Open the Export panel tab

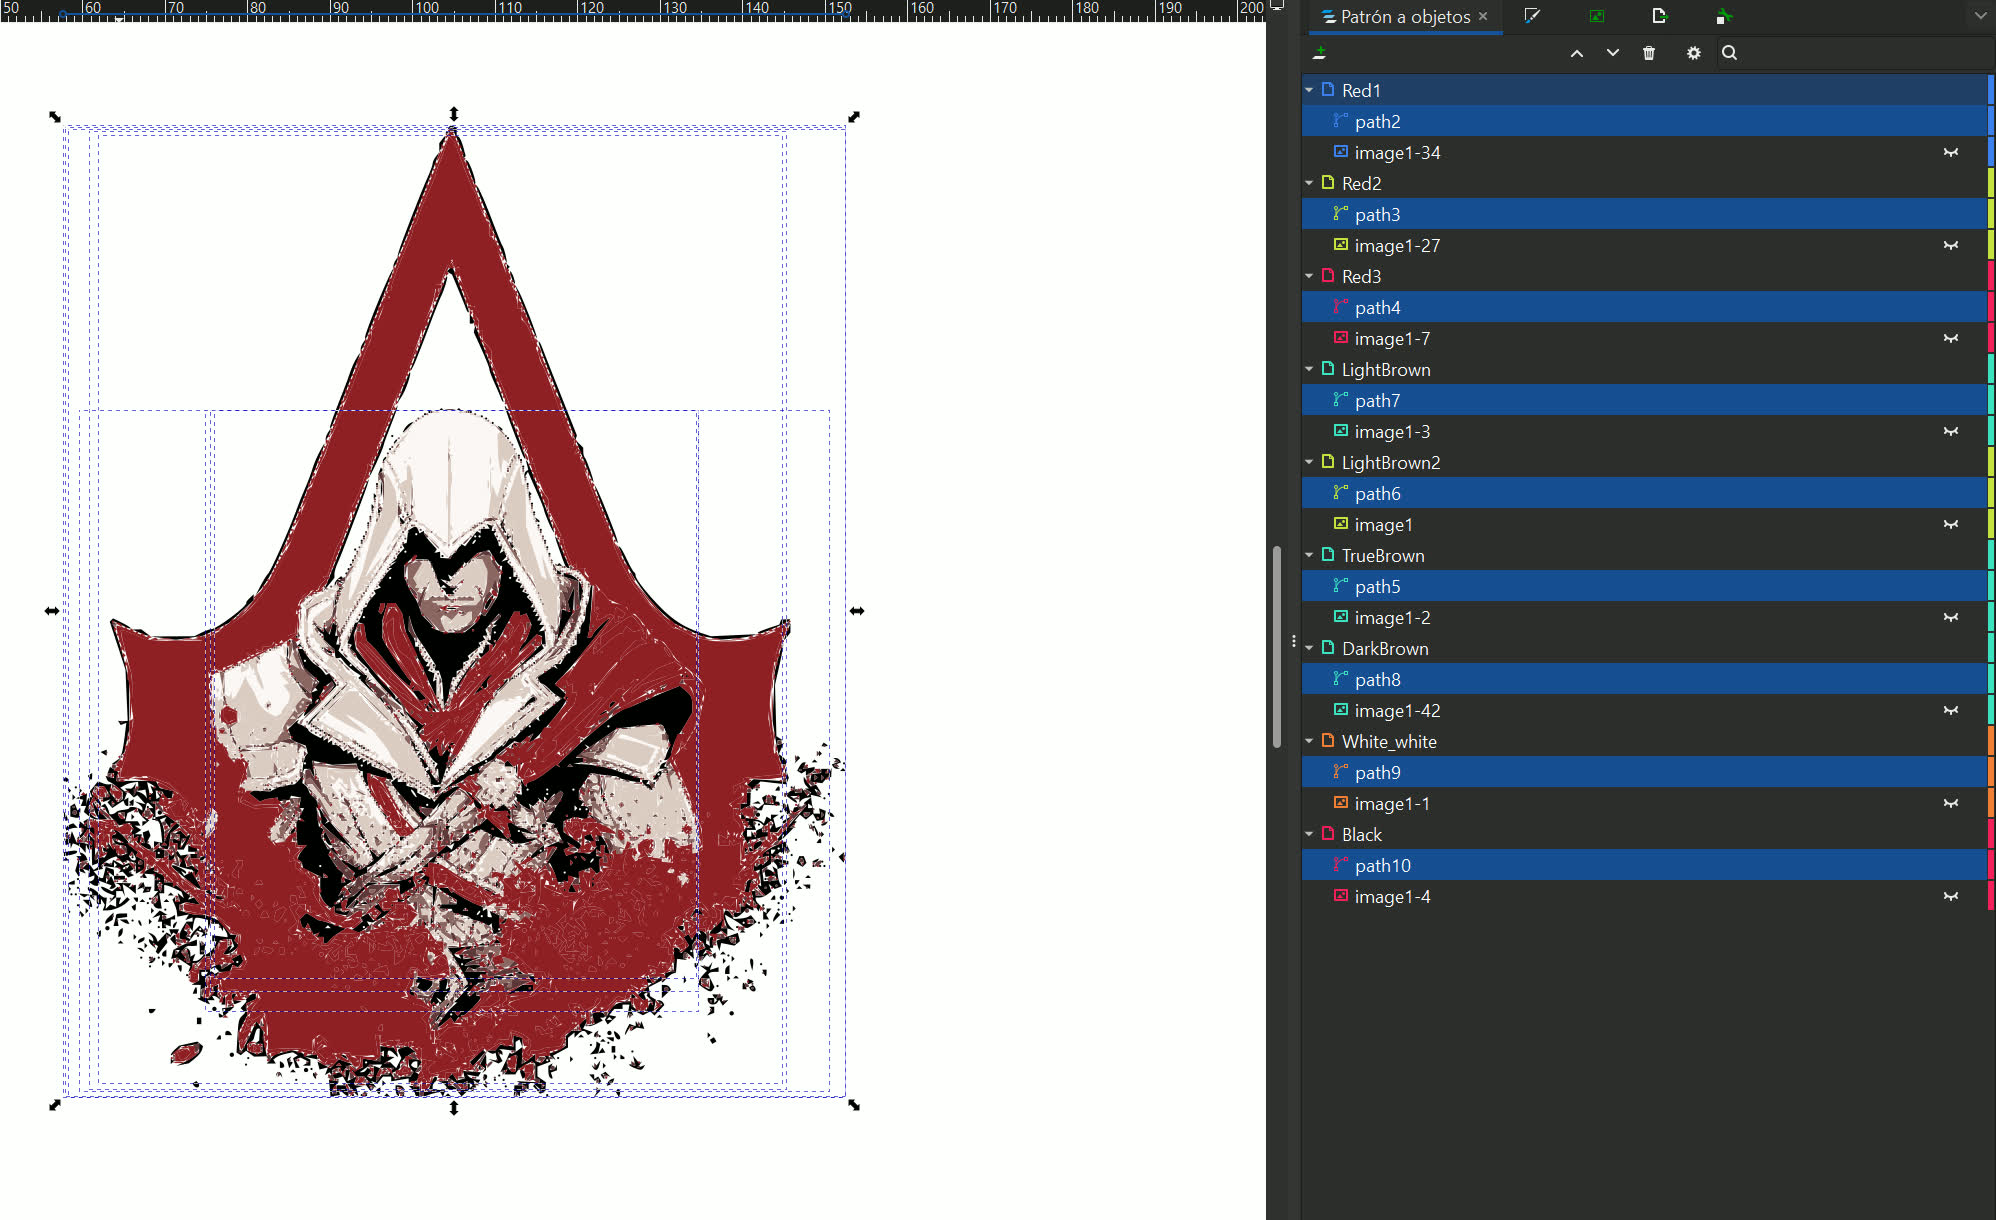tap(1660, 16)
